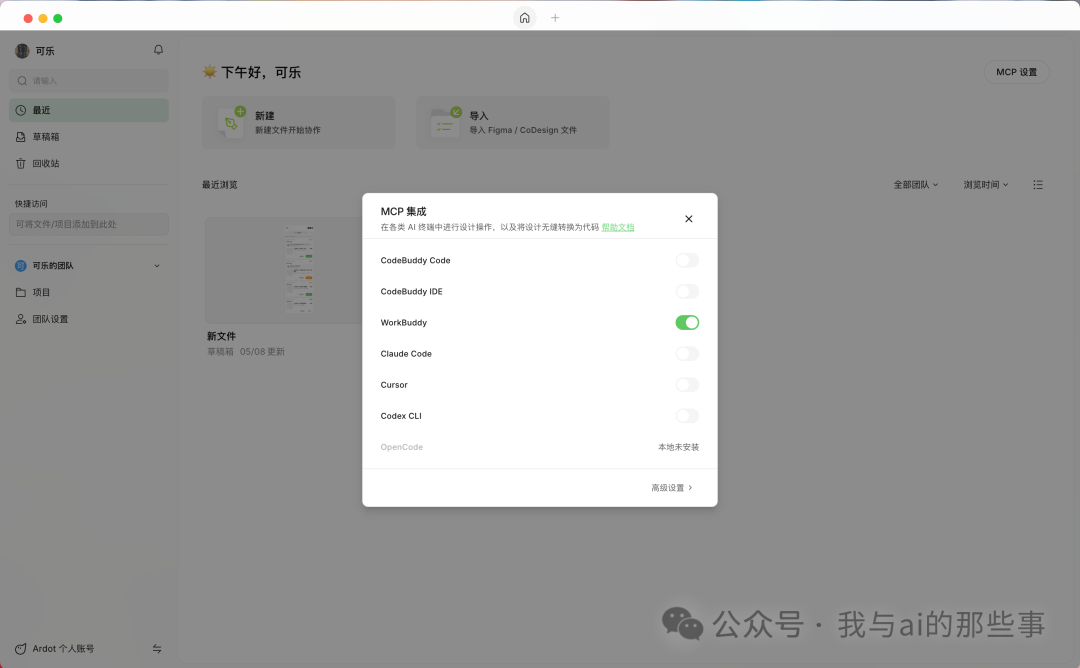Close the MCP 集成 dialog
The image size is (1080, 668).
coord(689,219)
